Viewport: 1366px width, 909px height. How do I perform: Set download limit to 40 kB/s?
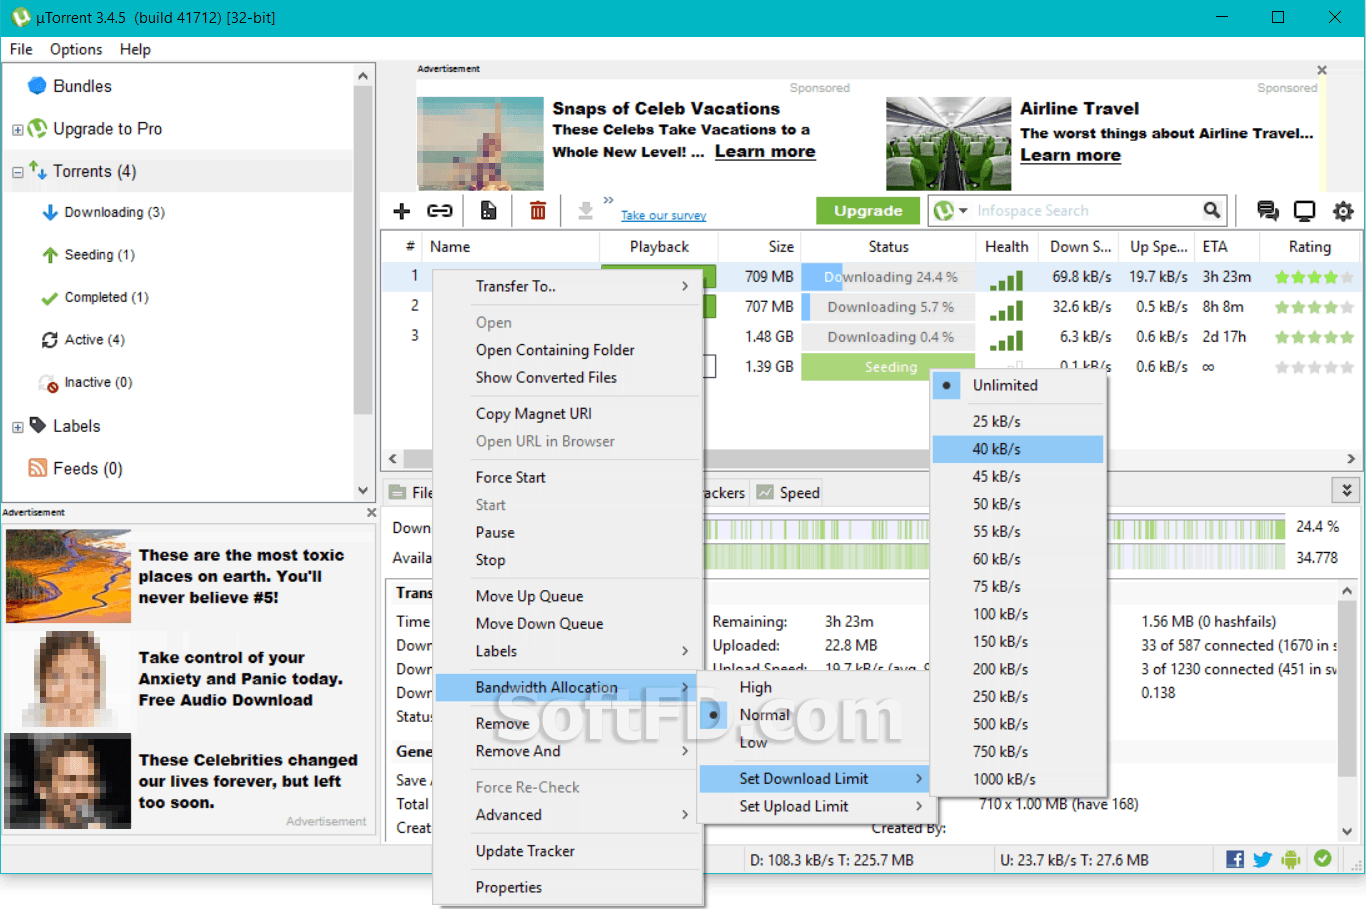tap(1018, 449)
